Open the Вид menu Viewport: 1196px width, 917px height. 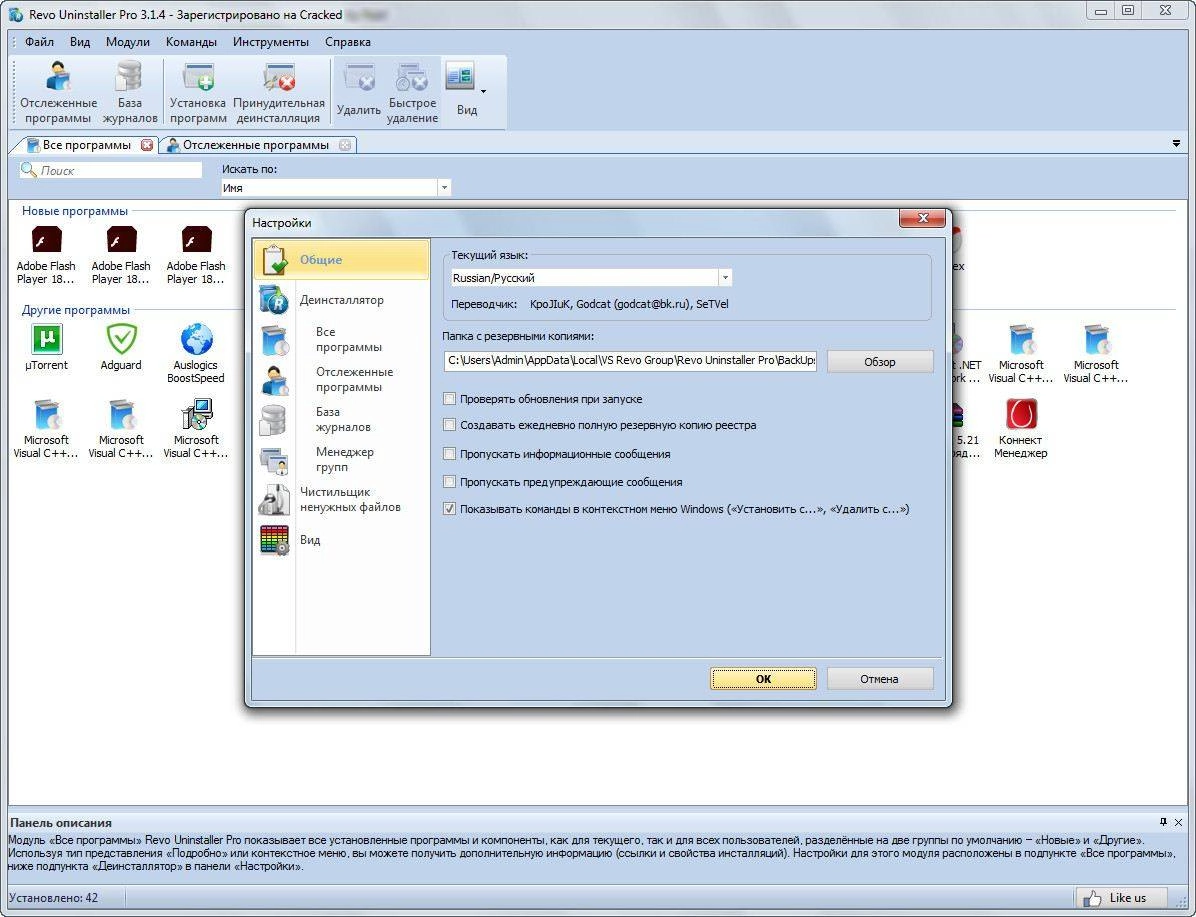(x=80, y=42)
